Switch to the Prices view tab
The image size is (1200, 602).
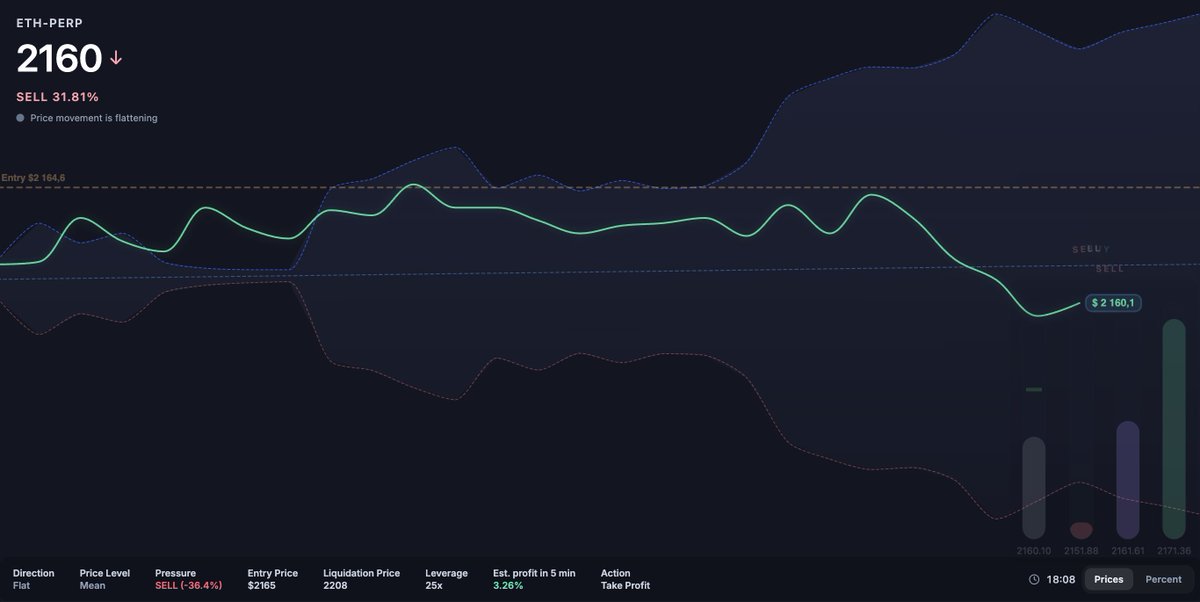click(1108, 579)
